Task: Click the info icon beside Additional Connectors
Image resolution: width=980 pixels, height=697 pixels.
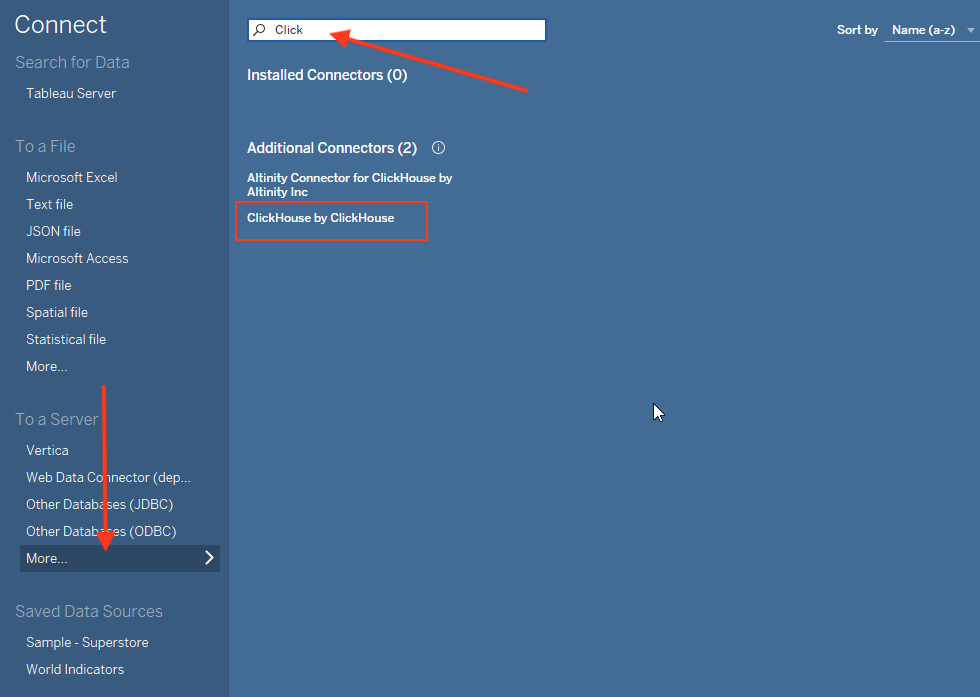Action: click(438, 147)
